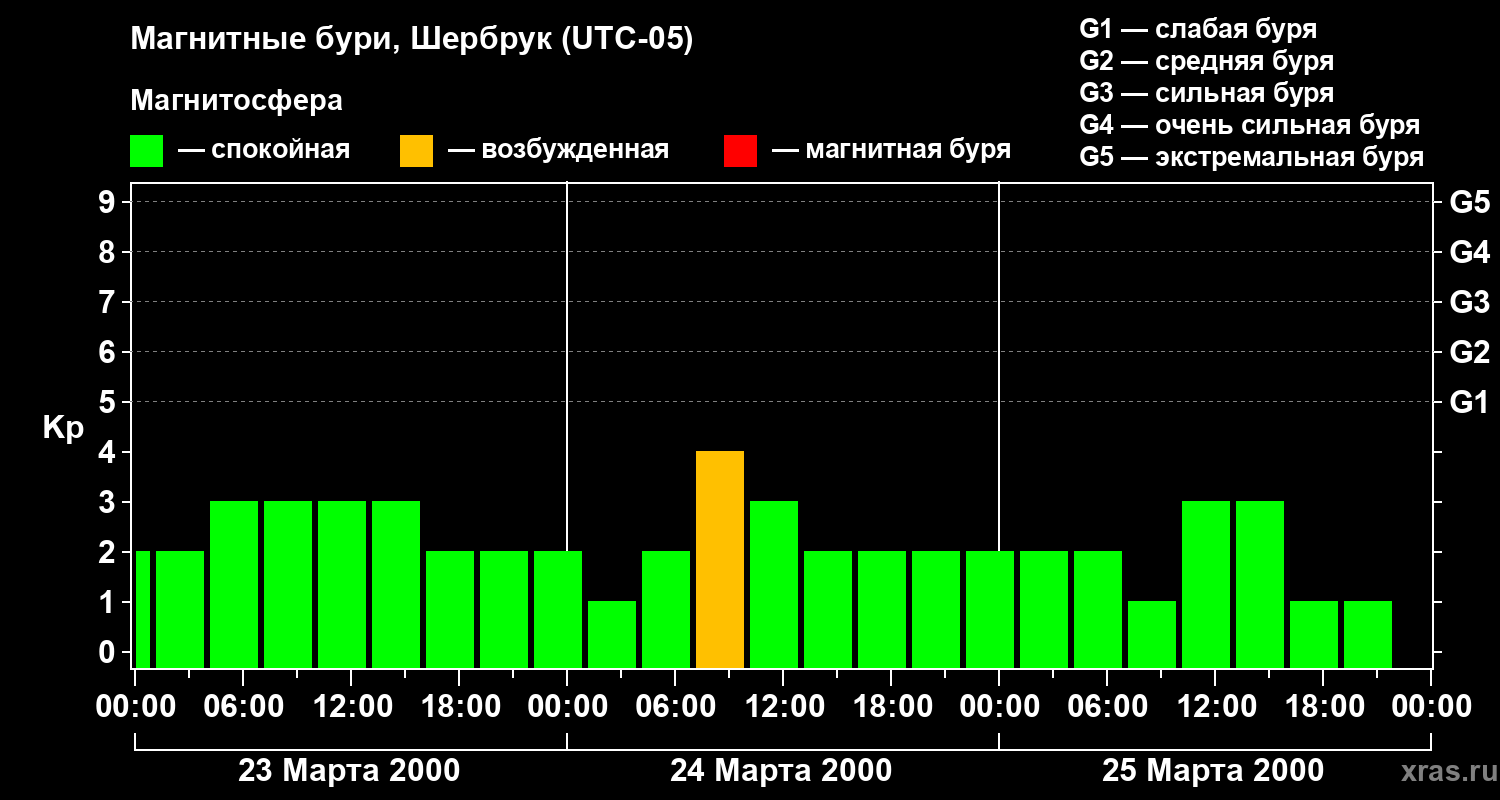Click the chart title 'Магнитные бури, Шербрук (UTC-05)'
The height and width of the screenshot is (800, 1500).
(x=412, y=40)
